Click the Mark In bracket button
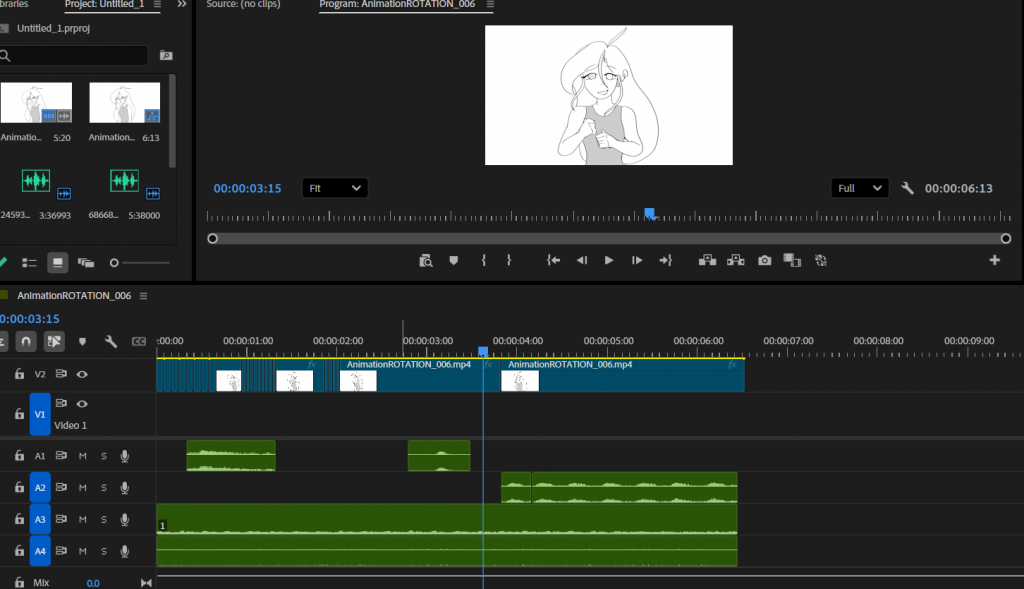This screenshot has height=589, width=1024. tap(483, 260)
